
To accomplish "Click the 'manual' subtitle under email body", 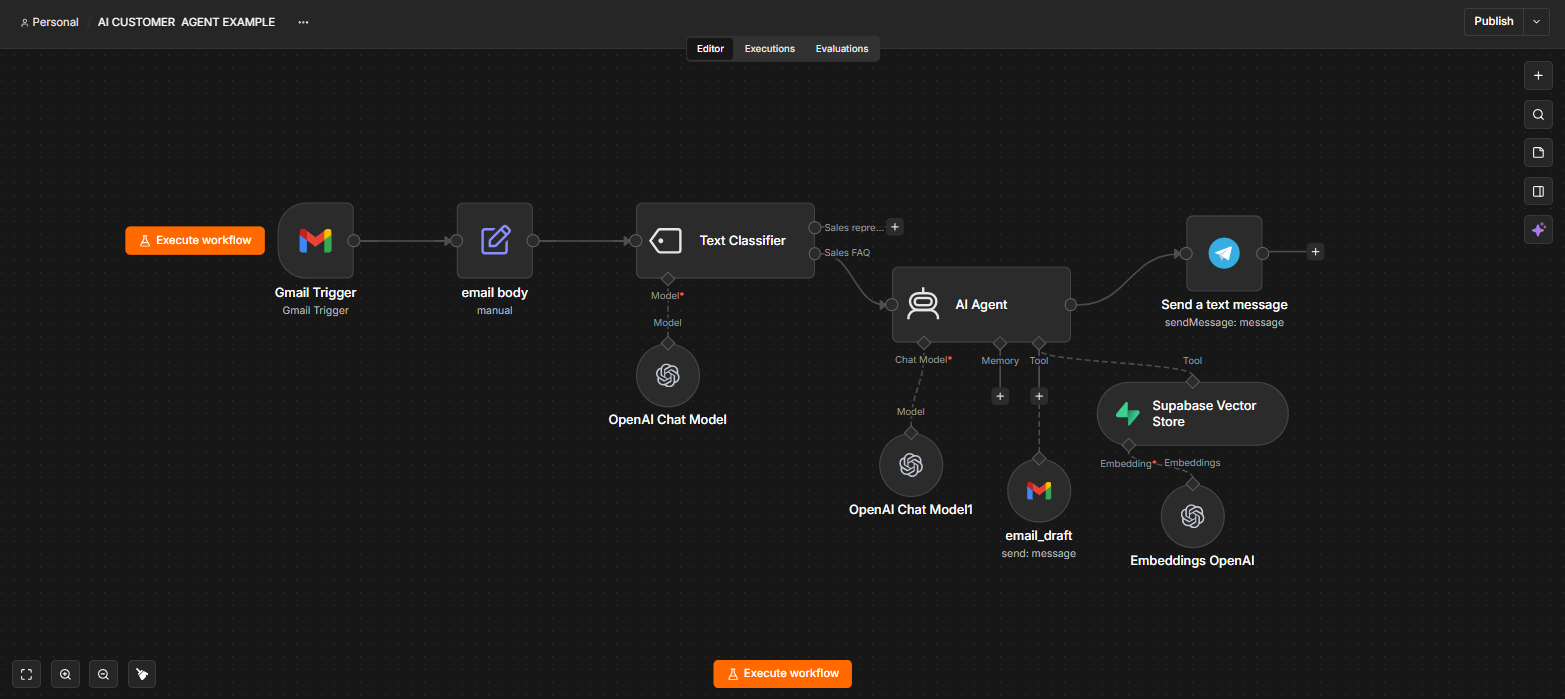I will point(495,310).
